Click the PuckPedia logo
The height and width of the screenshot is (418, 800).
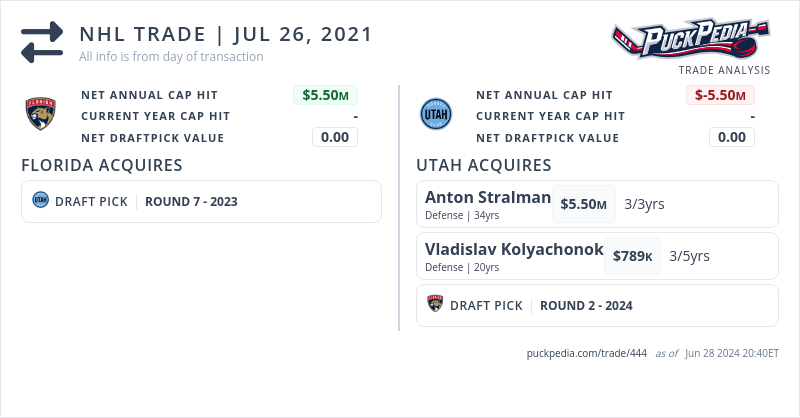coord(691,40)
